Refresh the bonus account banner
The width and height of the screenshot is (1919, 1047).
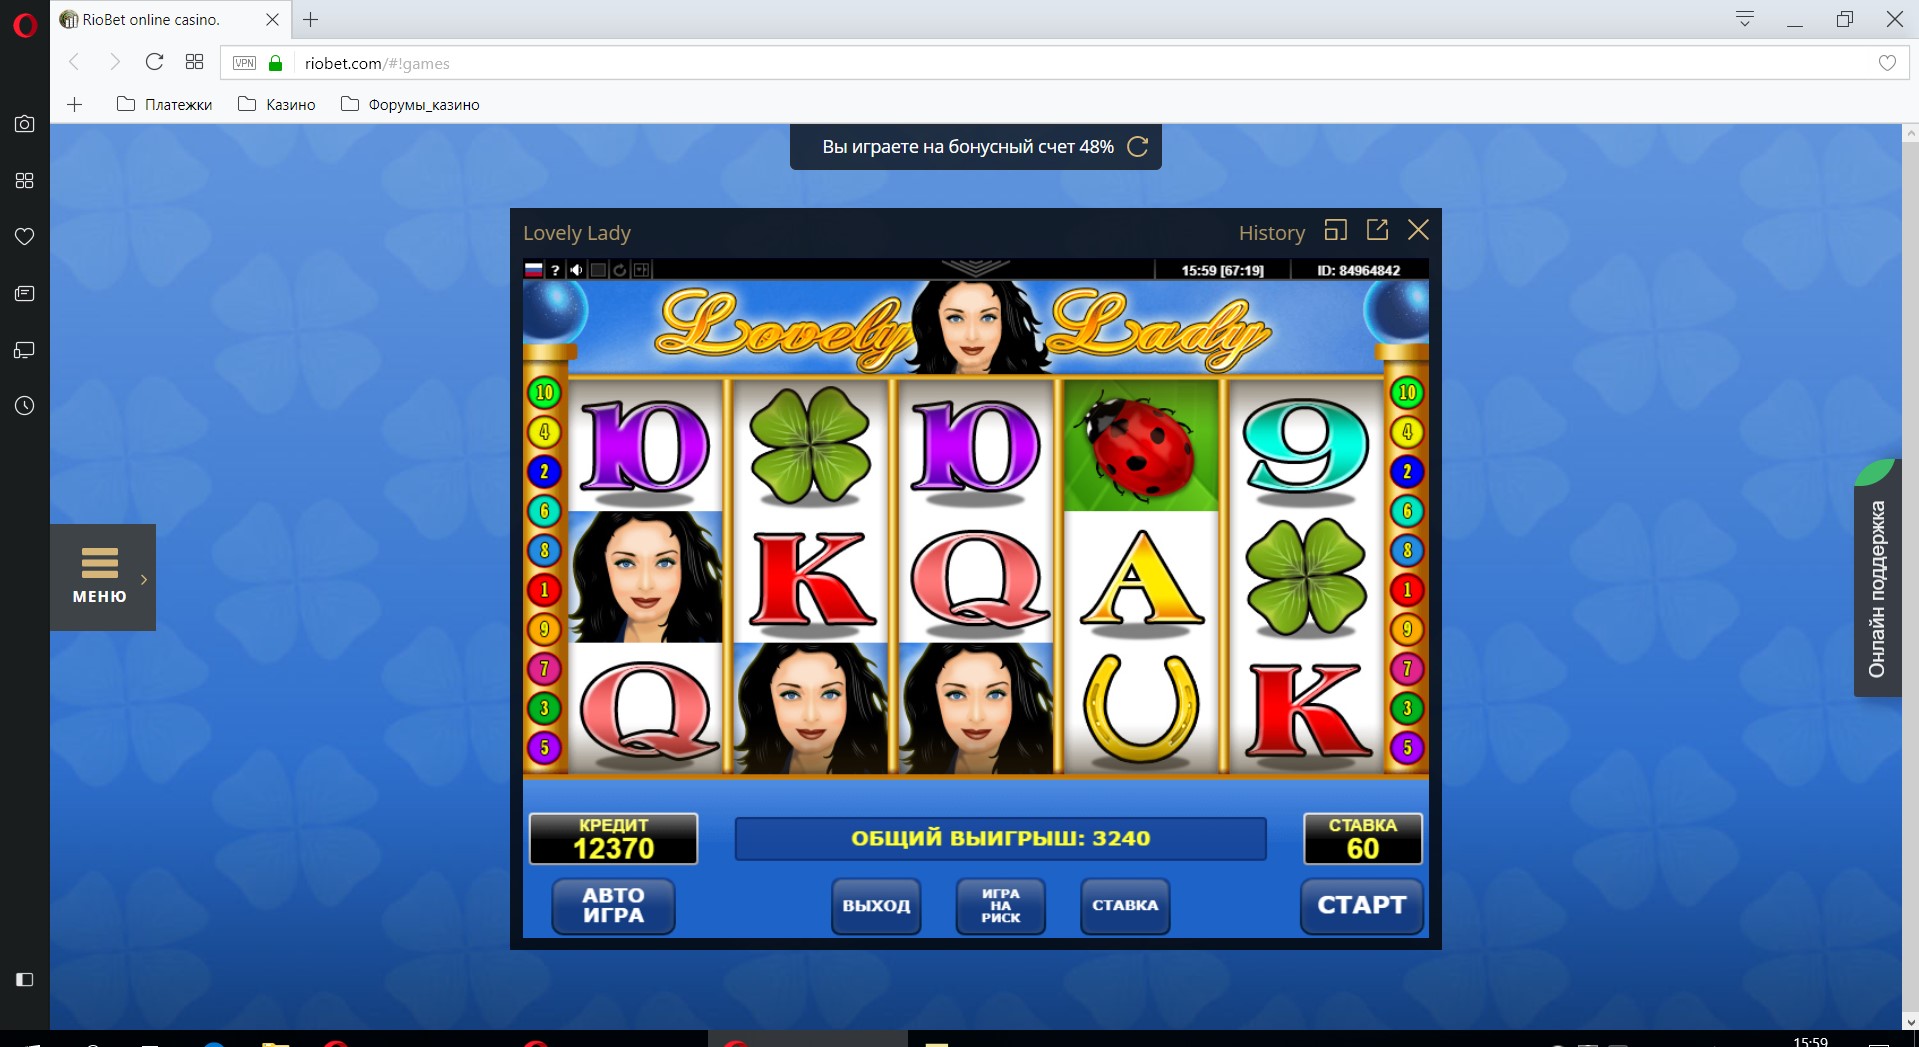point(1138,147)
